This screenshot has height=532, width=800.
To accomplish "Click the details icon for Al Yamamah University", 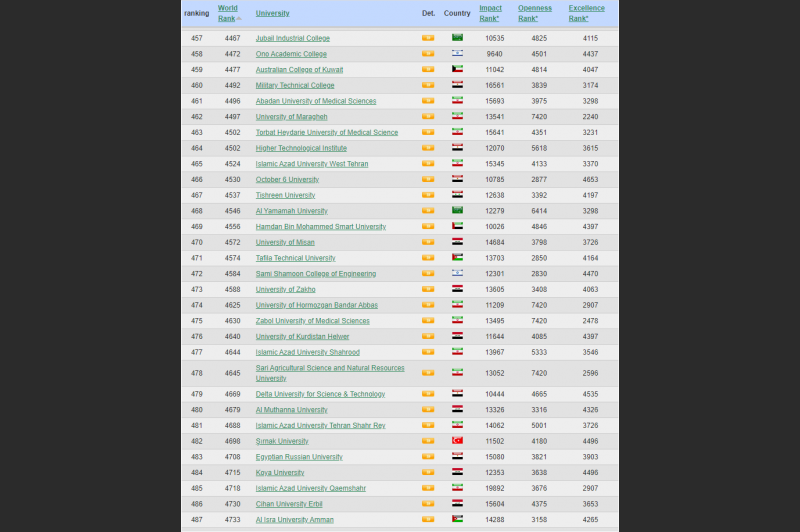I will click(428, 211).
